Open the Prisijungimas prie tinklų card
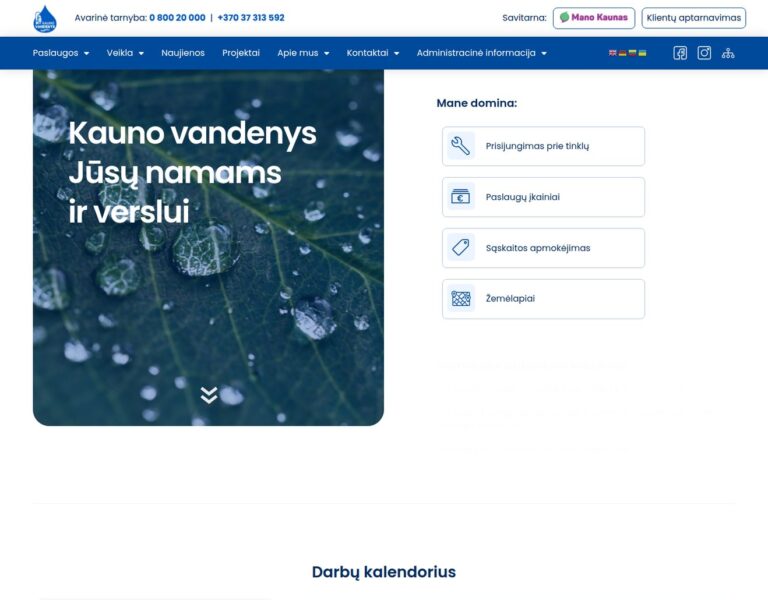 click(x=543, y=146)
